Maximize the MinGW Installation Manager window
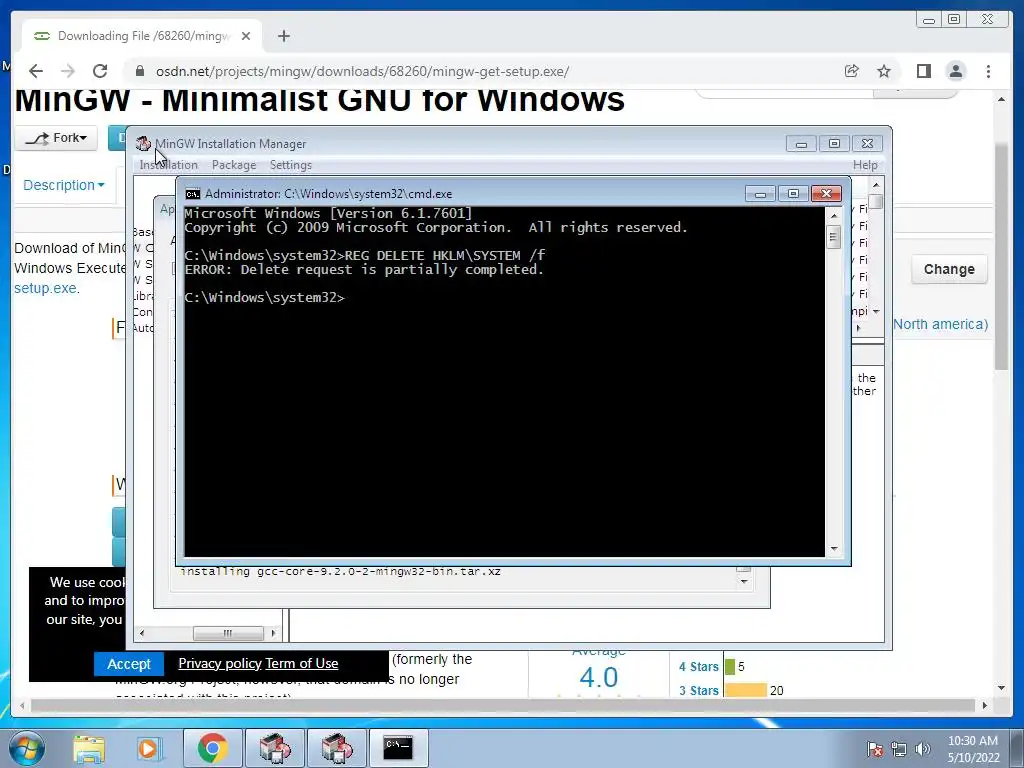 tap(835, 144)
